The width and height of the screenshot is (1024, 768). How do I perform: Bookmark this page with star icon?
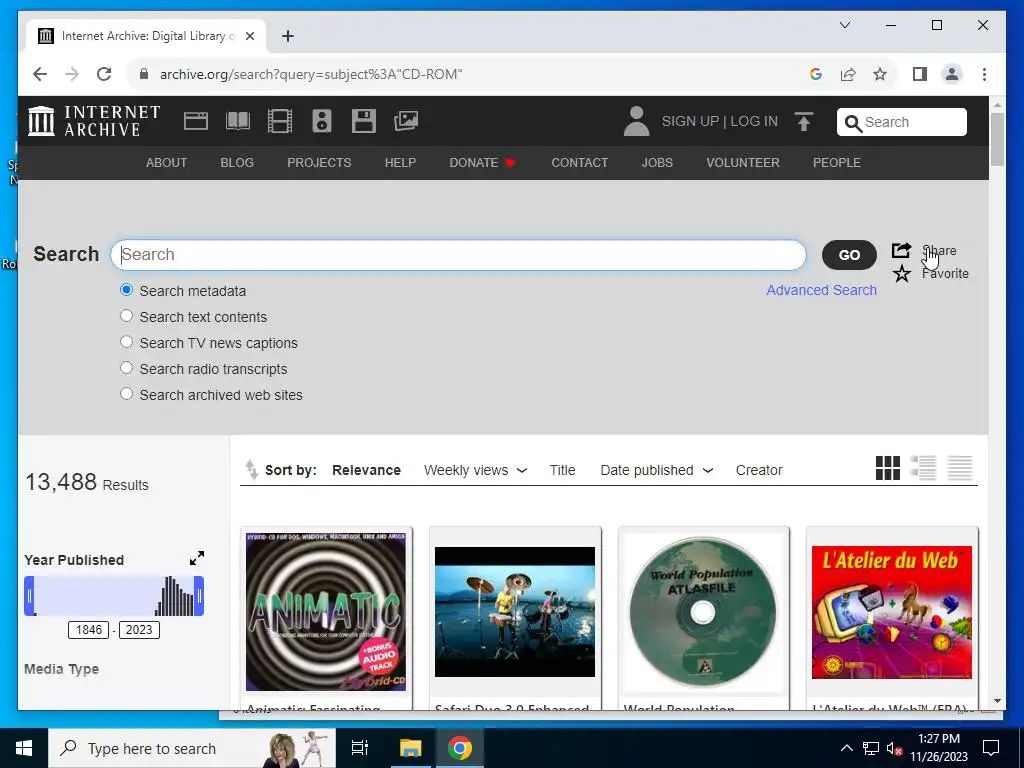[x=880, y=74]
